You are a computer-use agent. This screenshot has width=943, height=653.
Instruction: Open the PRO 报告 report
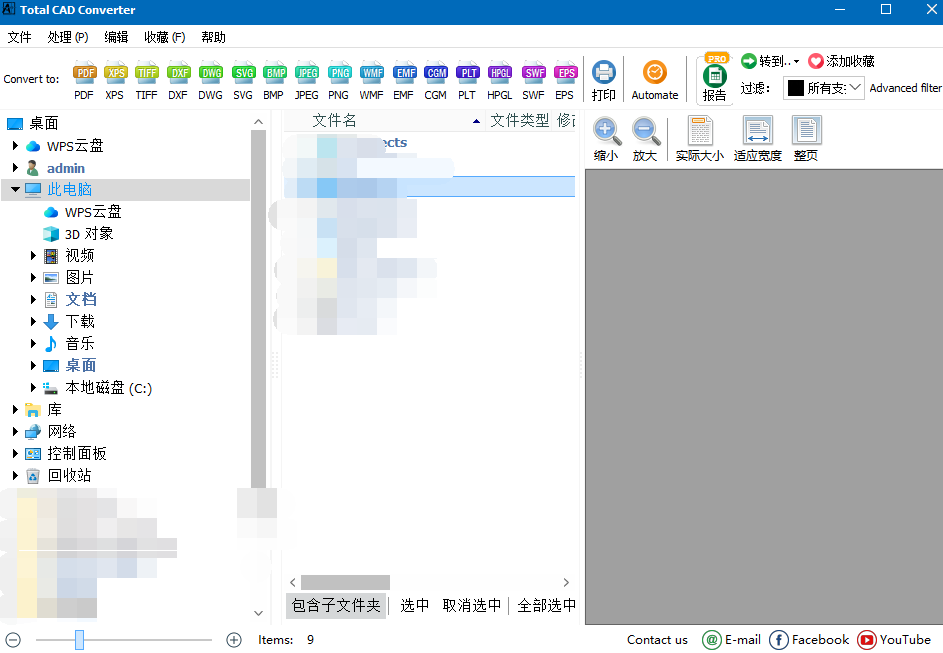tap(714, 79)
